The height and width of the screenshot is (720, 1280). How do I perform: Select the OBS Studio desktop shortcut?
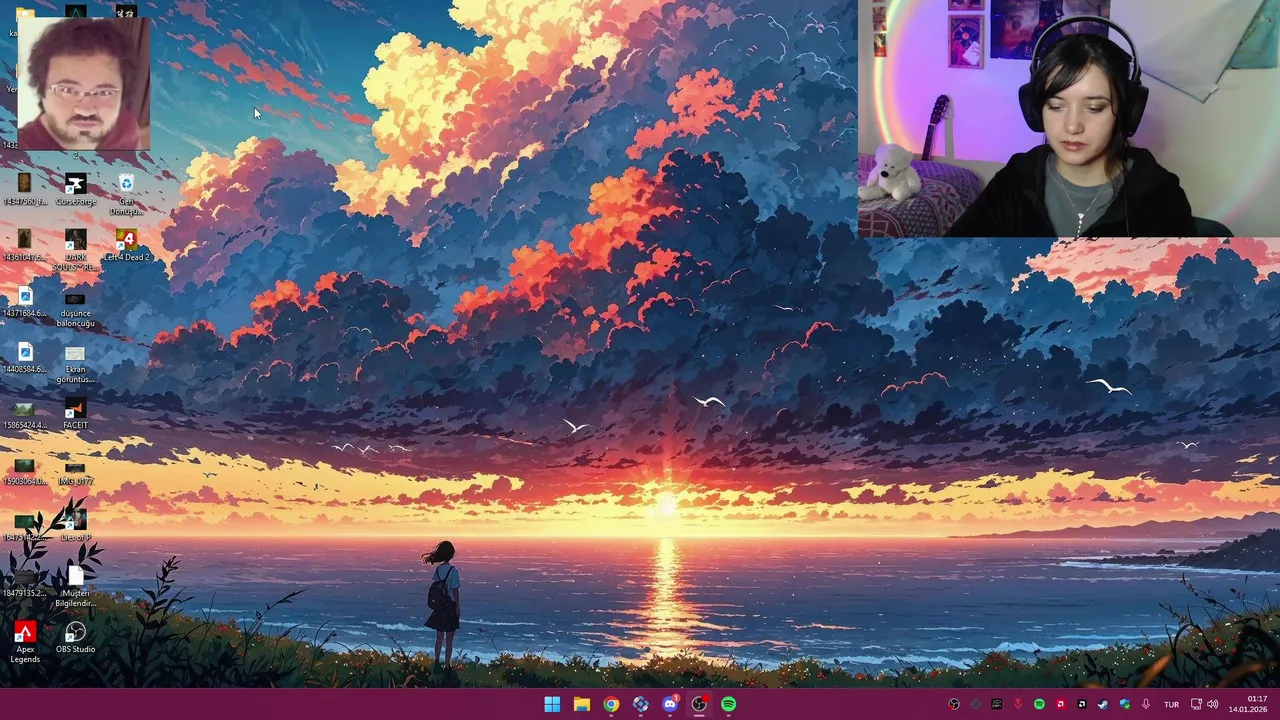click(x=75, y=638)
